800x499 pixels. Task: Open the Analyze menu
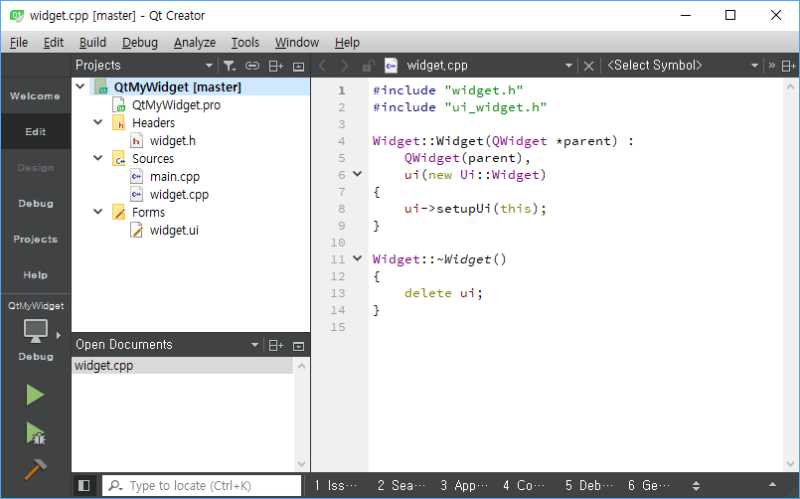pos(194,42)
